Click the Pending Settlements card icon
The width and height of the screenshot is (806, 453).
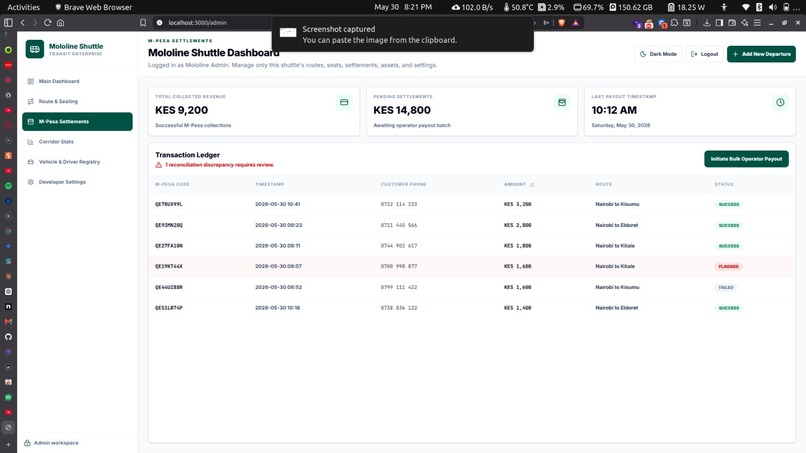(562, 102)
